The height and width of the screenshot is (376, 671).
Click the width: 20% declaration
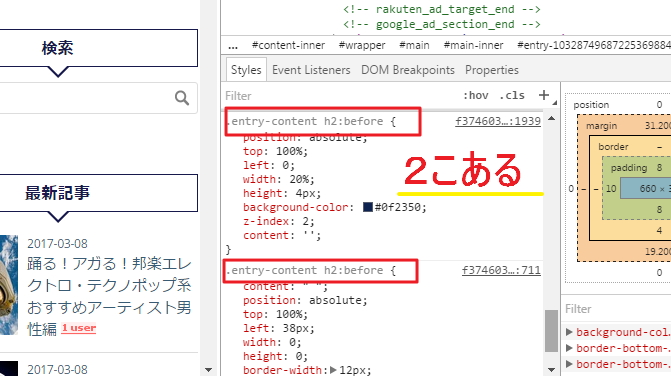(x=279, y=179)
